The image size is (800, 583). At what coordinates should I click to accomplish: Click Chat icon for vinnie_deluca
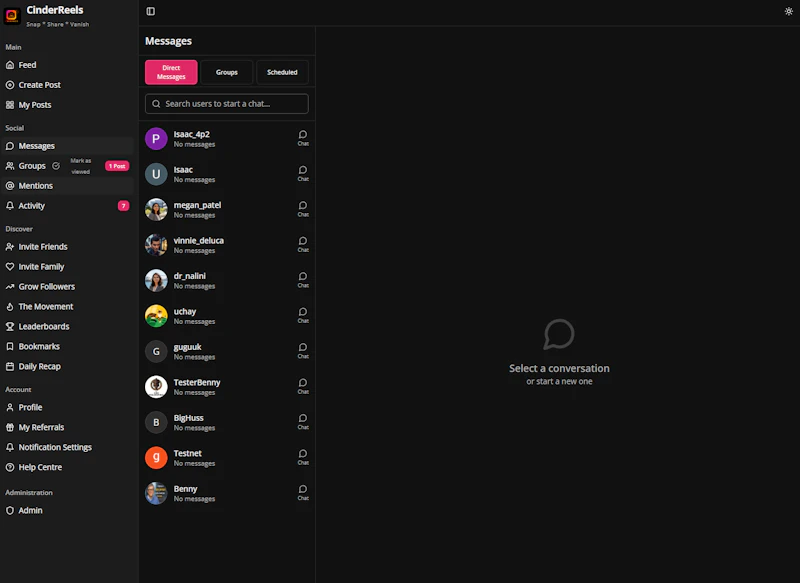point(303,244)
